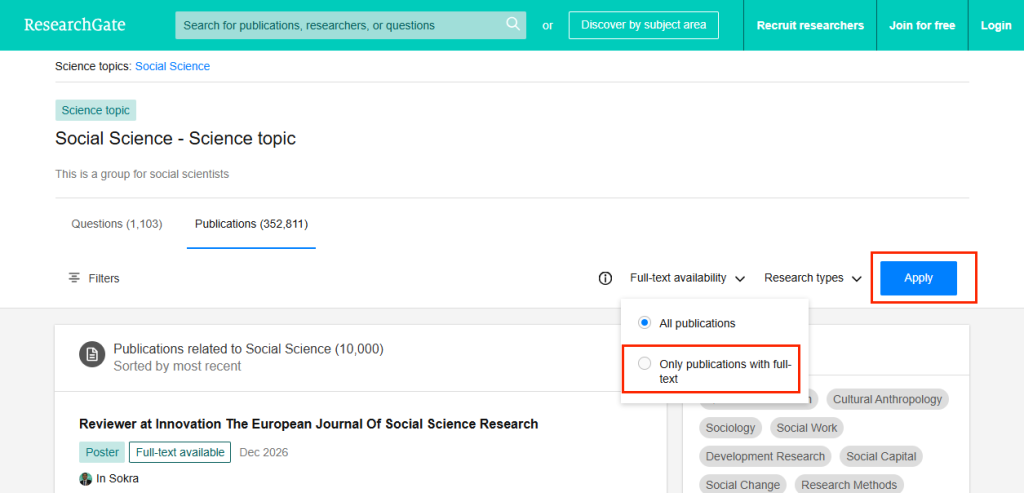Open Social Science breadcrumb link
The height and width of the screenshot is (493, 1024).
point(172,66)
